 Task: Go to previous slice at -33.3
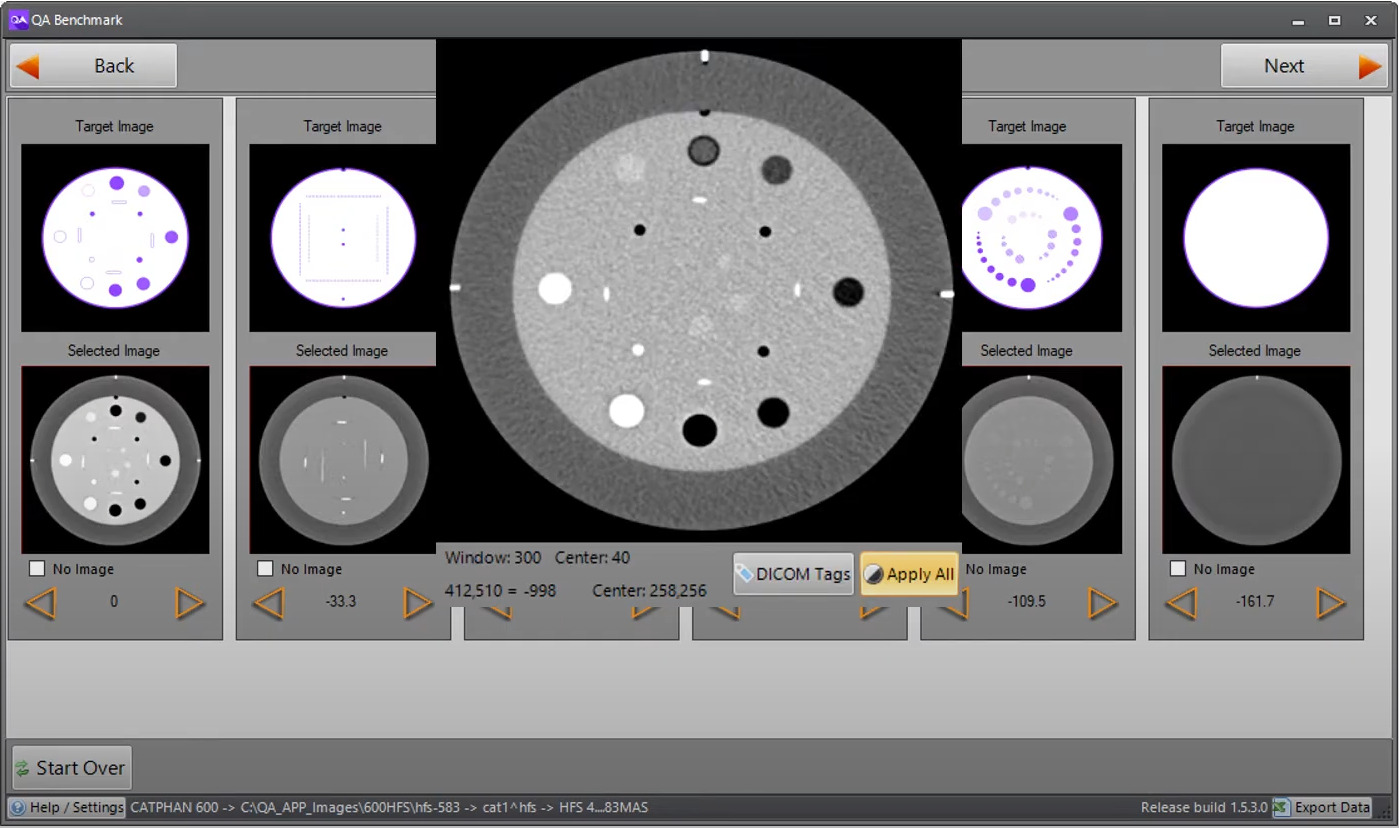pyautogui.click(x=268, y=603)
